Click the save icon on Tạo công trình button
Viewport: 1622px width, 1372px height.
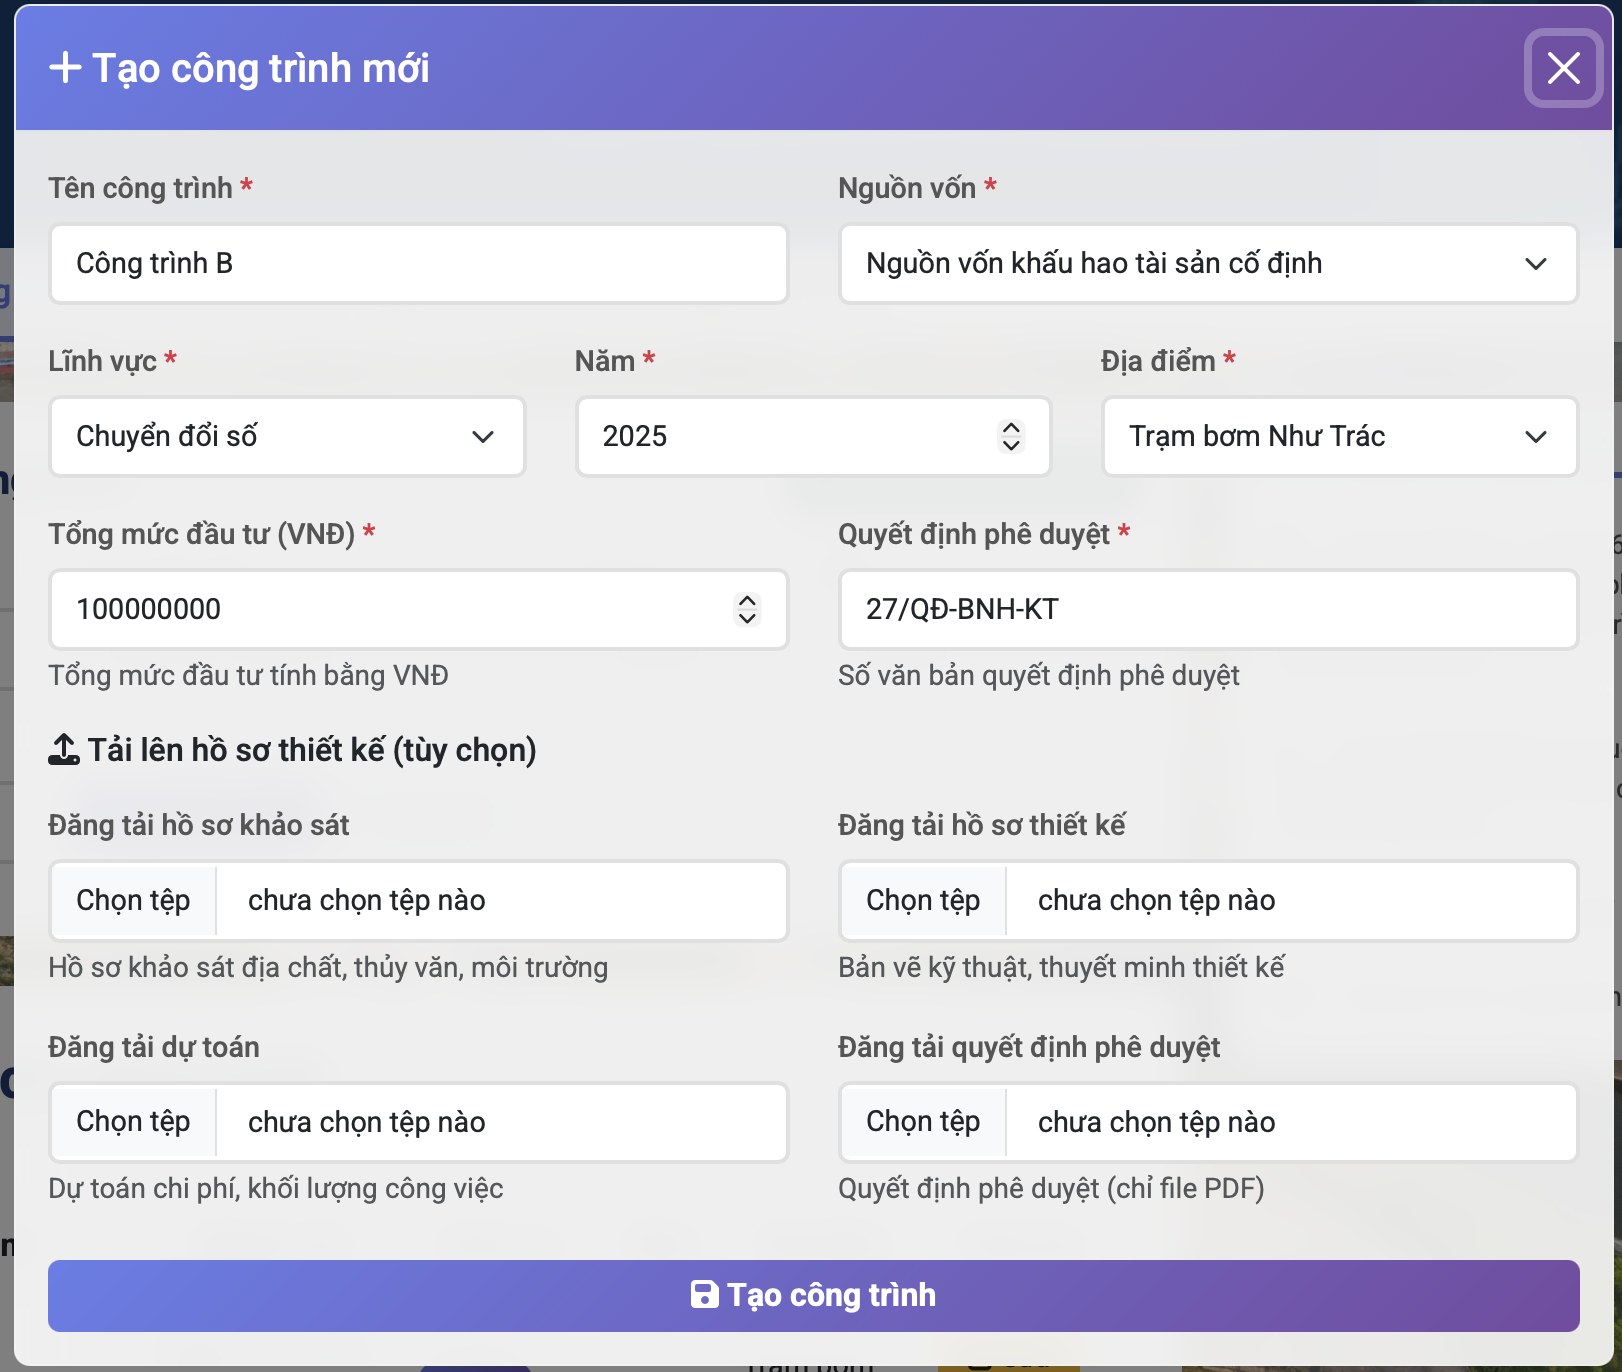pos(704,1295)
